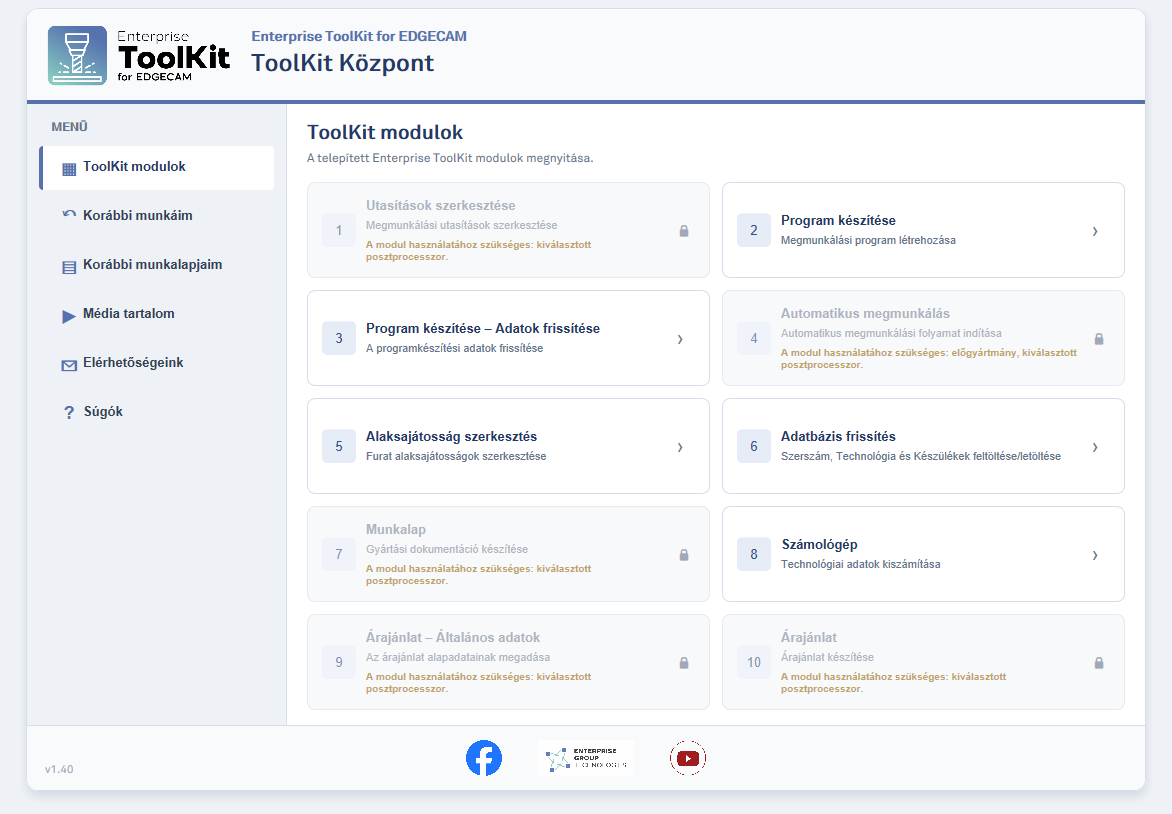This screenshot has width=1172, height=814.
Task: Click the Enterprise ToolKit drill logo icon
Action: click(x=78, y=55)
